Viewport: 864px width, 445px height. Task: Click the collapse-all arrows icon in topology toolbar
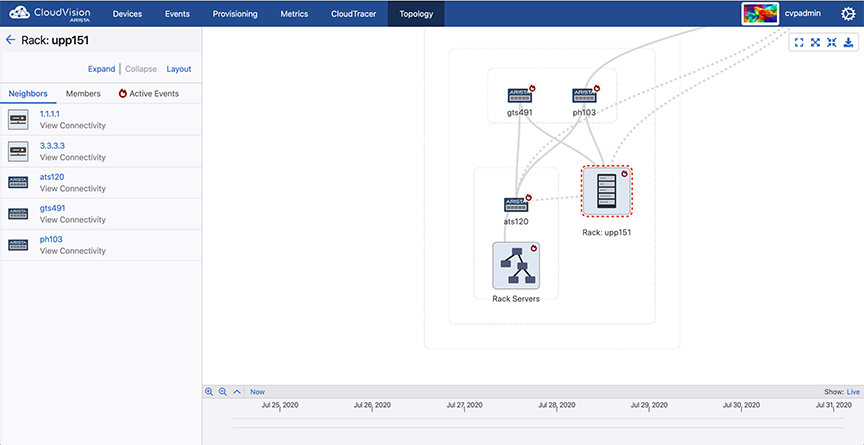pyautogui.click(x=831, y=42)
